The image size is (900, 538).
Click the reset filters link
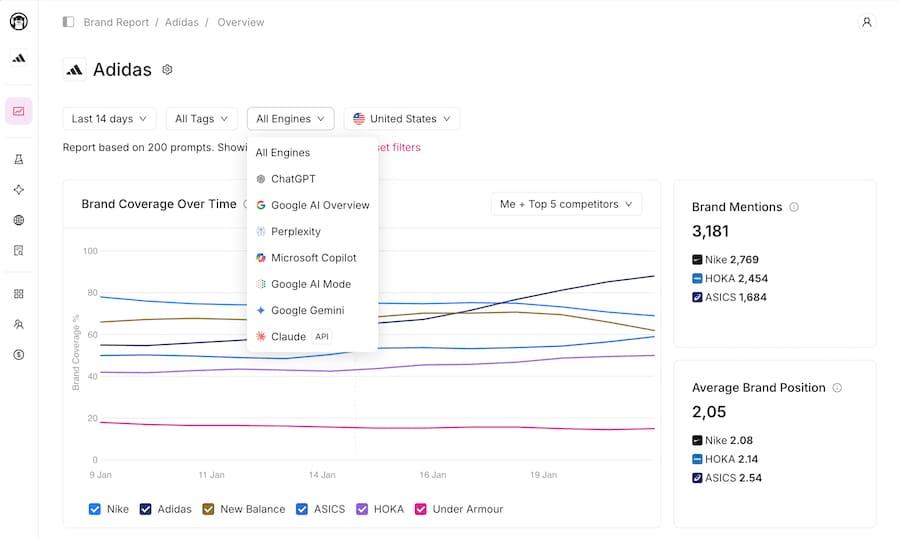coord(399,148)
